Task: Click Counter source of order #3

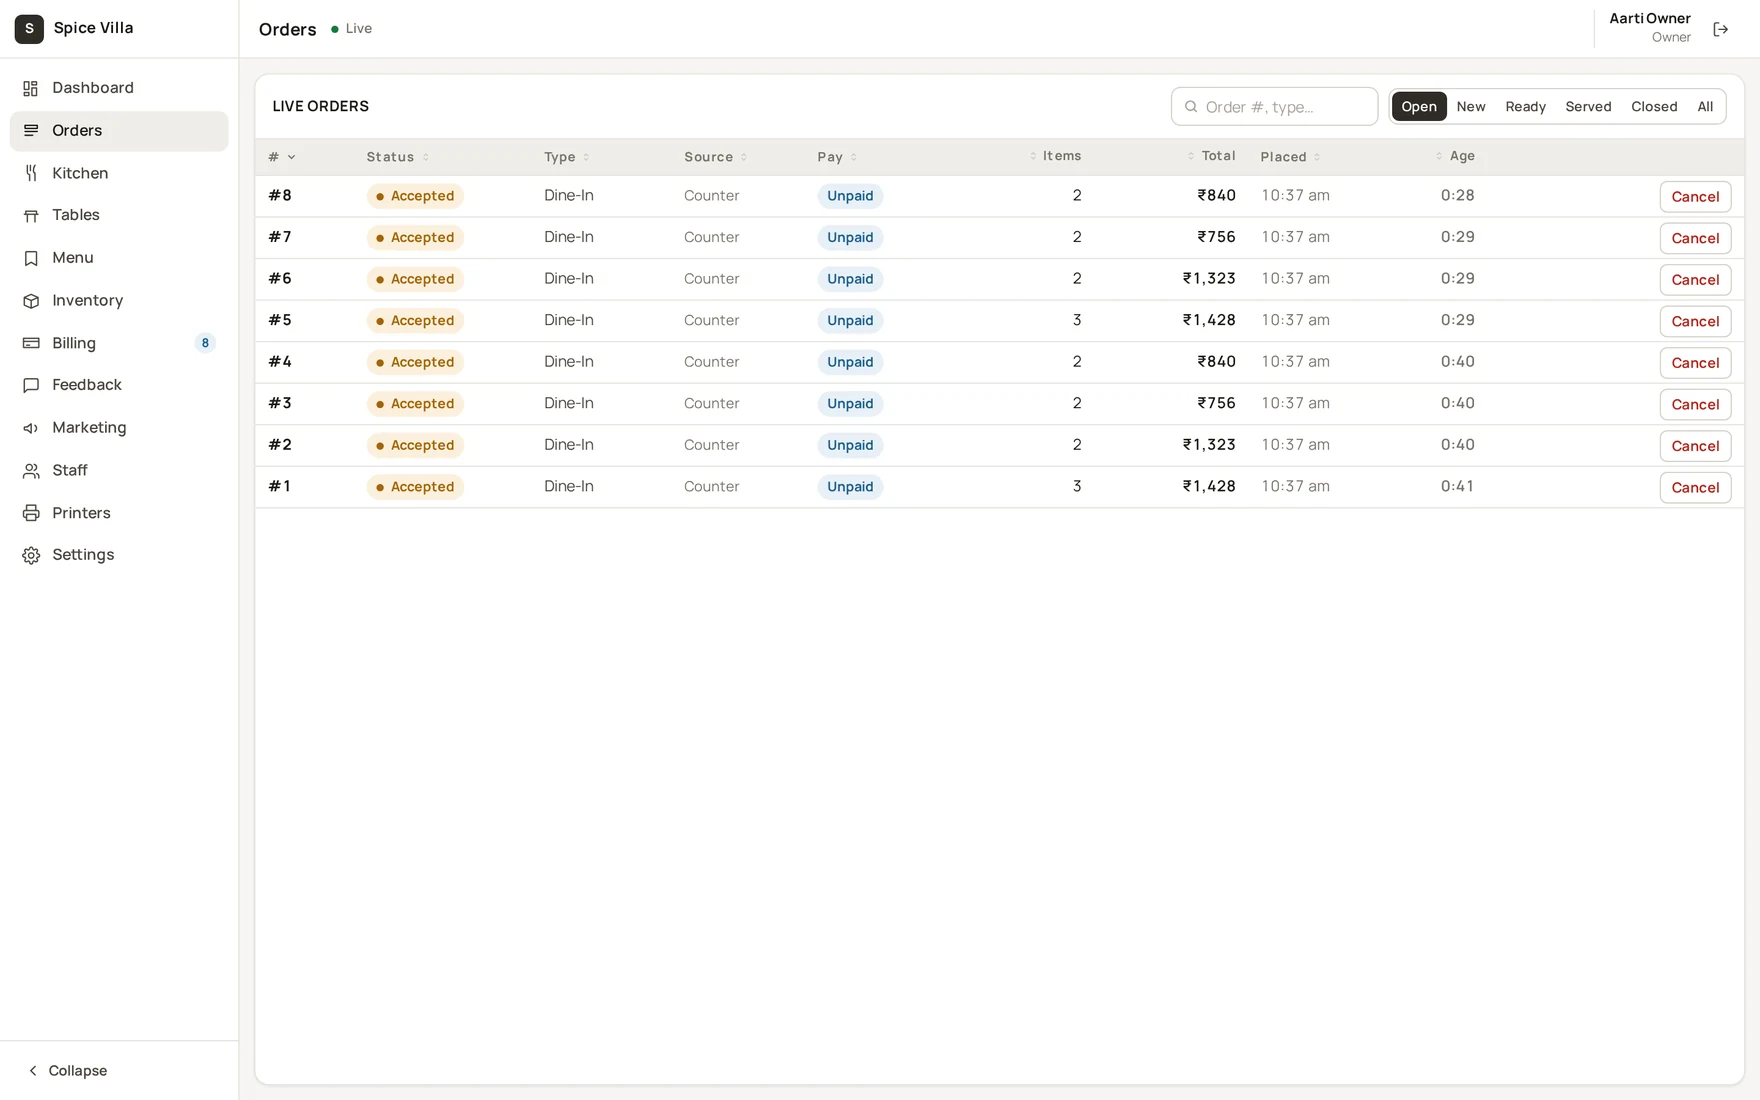Action: coord(711,403)
